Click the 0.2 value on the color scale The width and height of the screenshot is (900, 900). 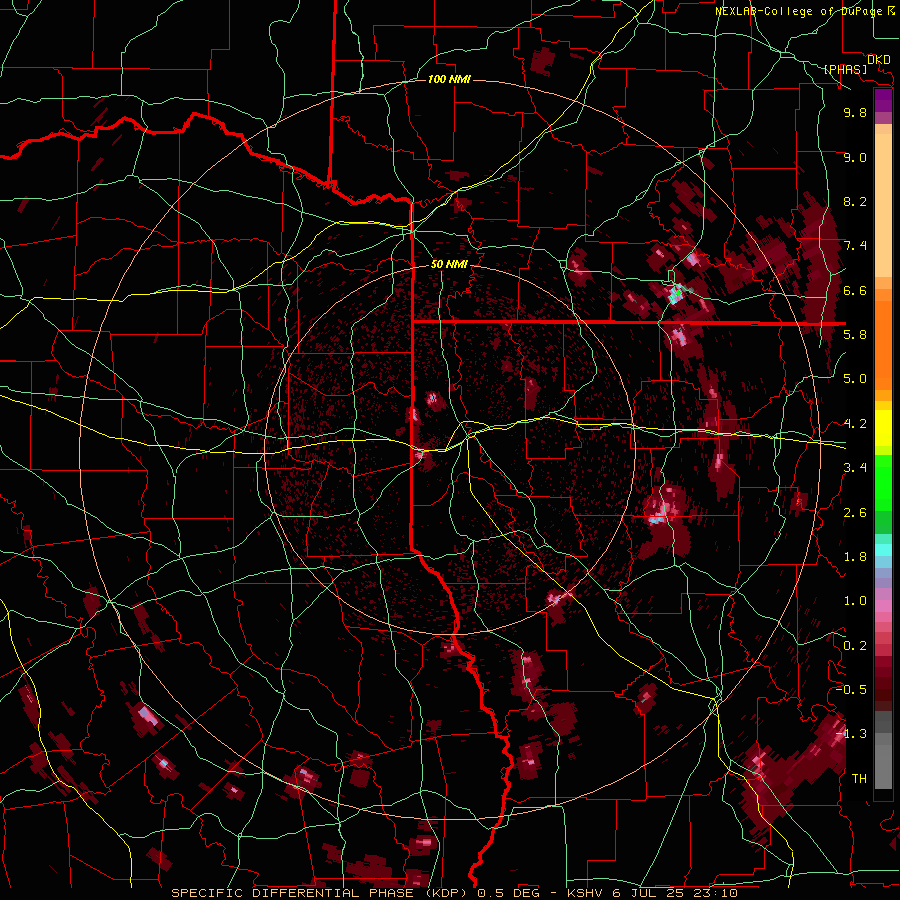pyautogui.click(x=855, y=646)
